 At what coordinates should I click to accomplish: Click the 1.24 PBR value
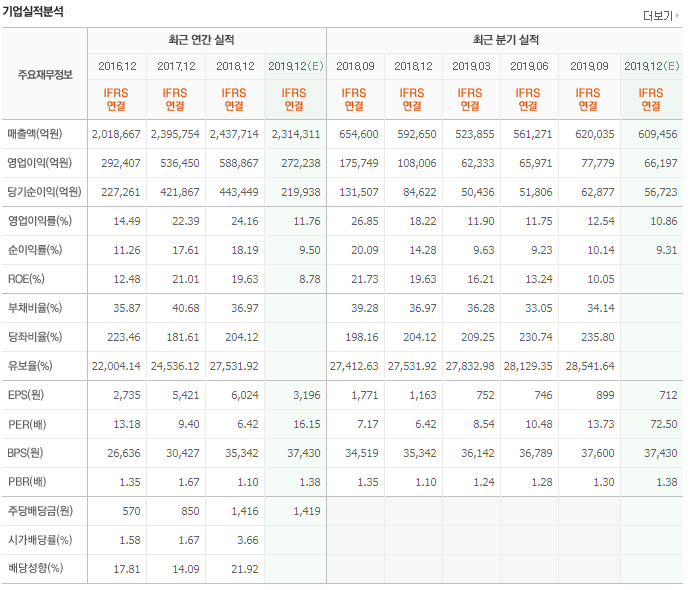point(484,482)
